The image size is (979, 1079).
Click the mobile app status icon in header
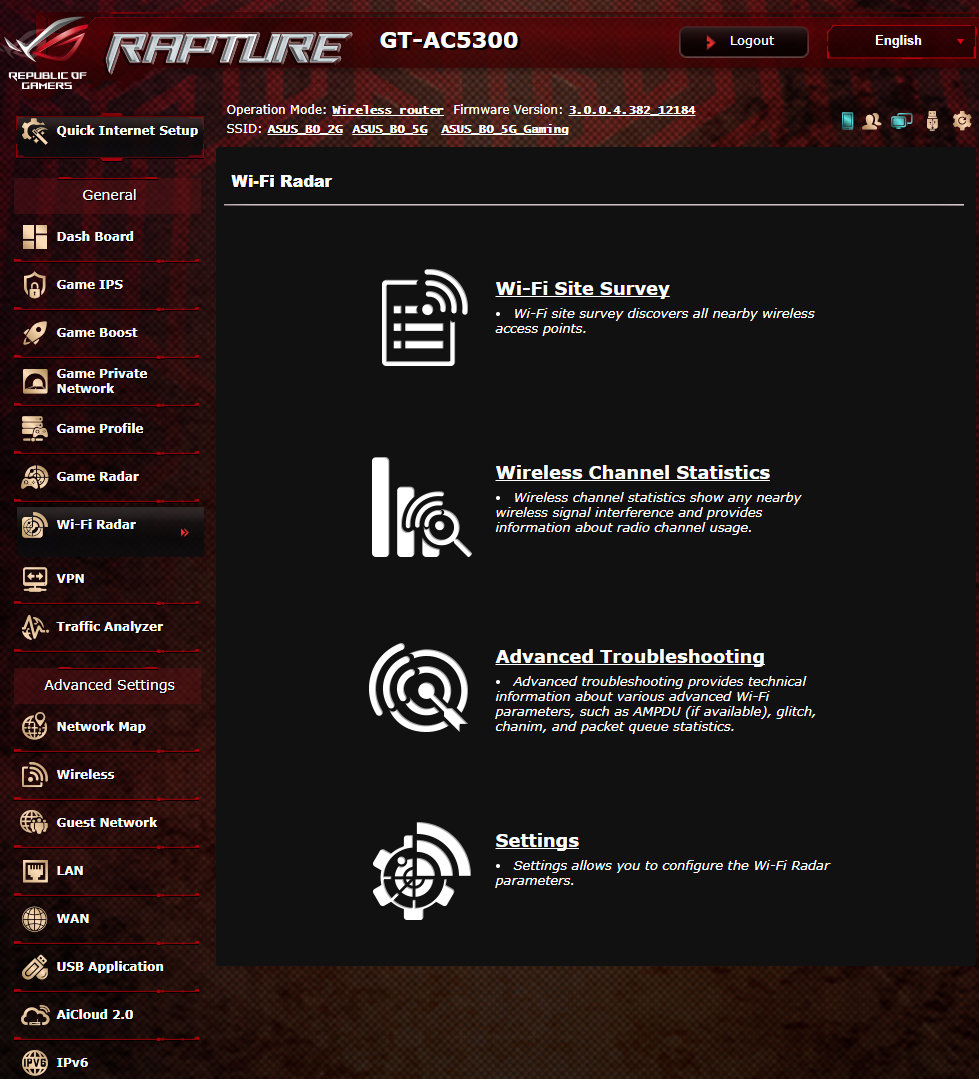pos(848,121)
